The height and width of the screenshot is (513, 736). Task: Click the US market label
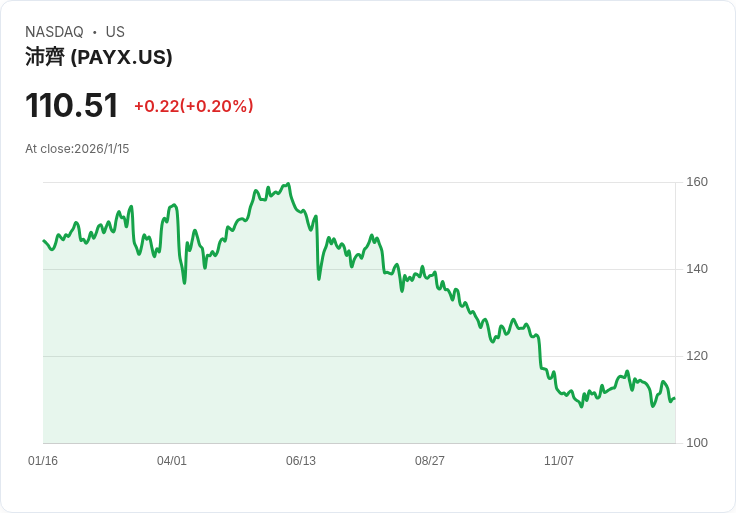pos(115,32)
